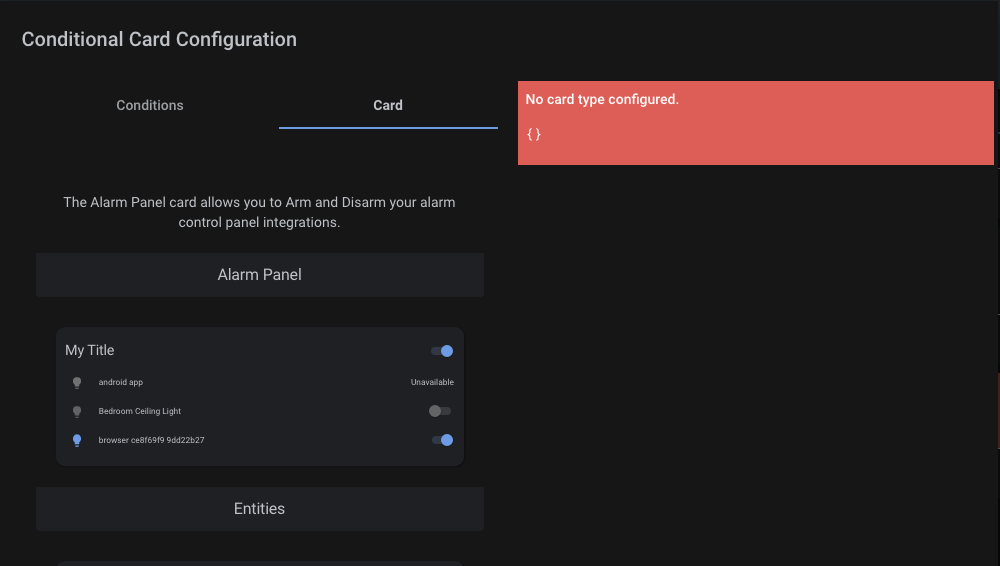Viewport: 1000px width, 566px height.
Task: Click the Unavailable status text
Action: 432,382
